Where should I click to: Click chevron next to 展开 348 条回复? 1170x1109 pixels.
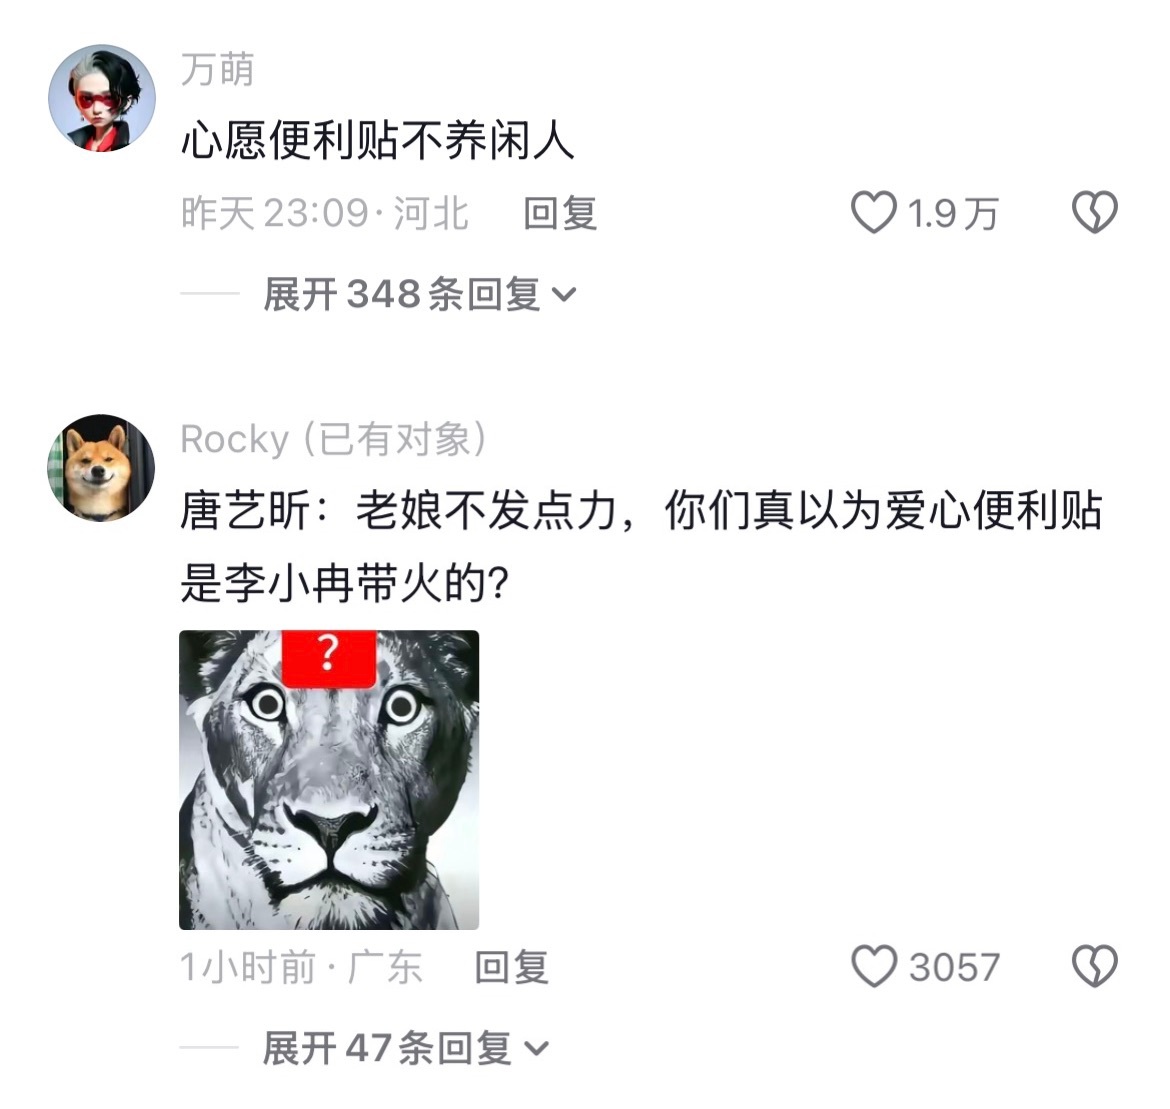pos(564,296)
